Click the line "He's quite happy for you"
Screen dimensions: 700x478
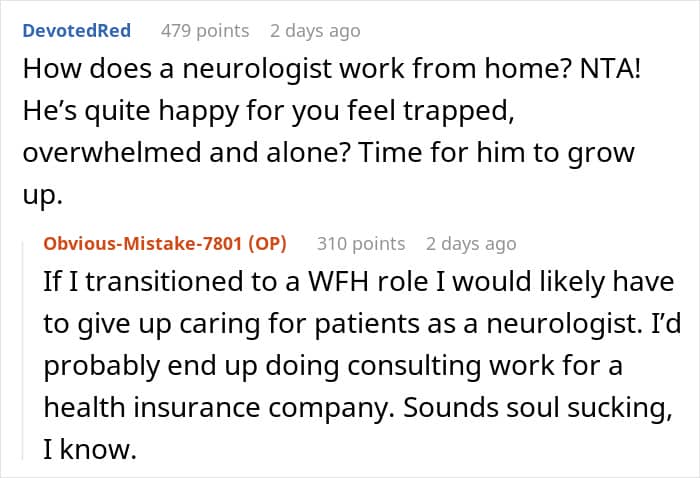269,112
